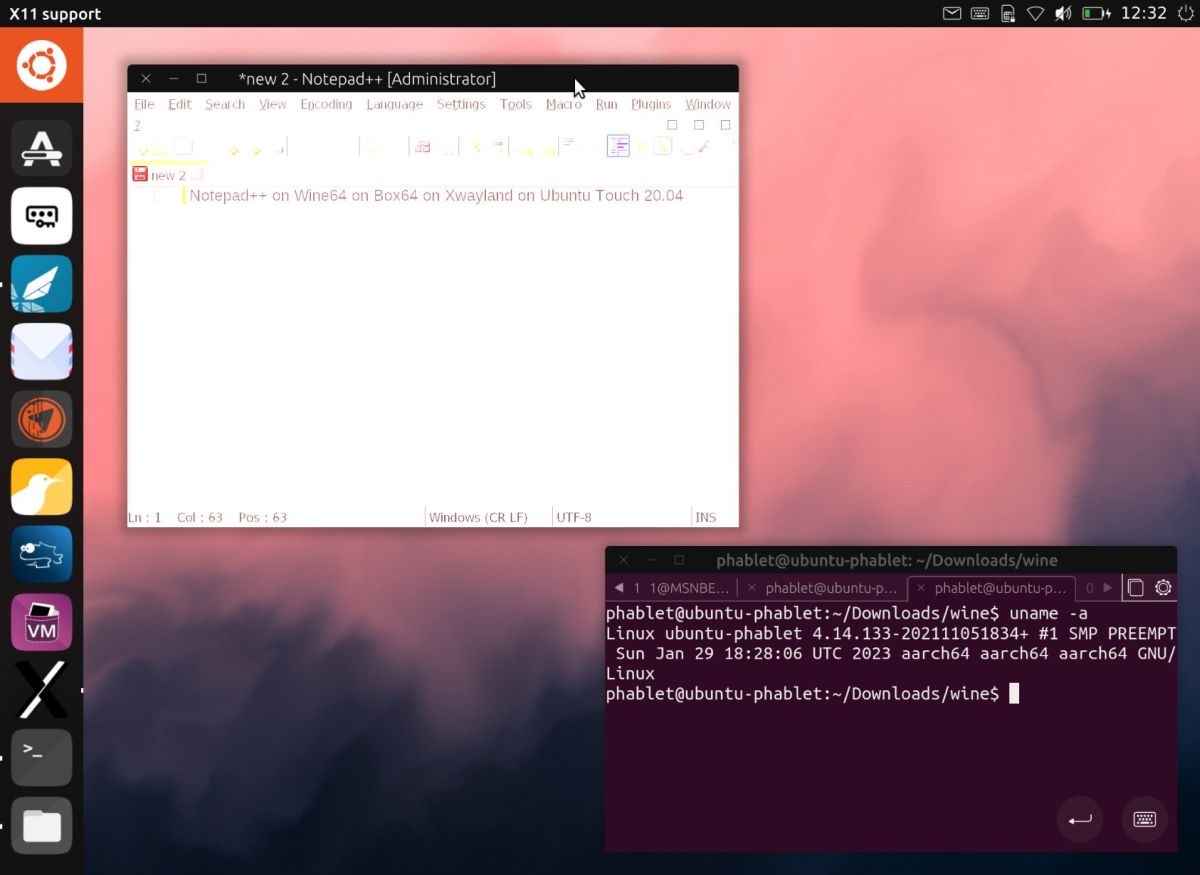1200x875 pixels.
Task: Open the Ubuntu launcher home button
Action: point(41,66)
